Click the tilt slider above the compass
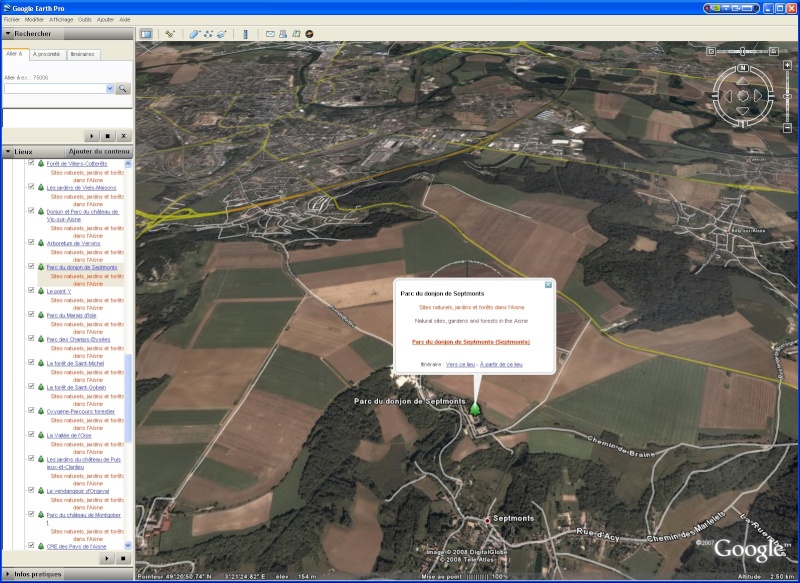 tap(743, 51)
